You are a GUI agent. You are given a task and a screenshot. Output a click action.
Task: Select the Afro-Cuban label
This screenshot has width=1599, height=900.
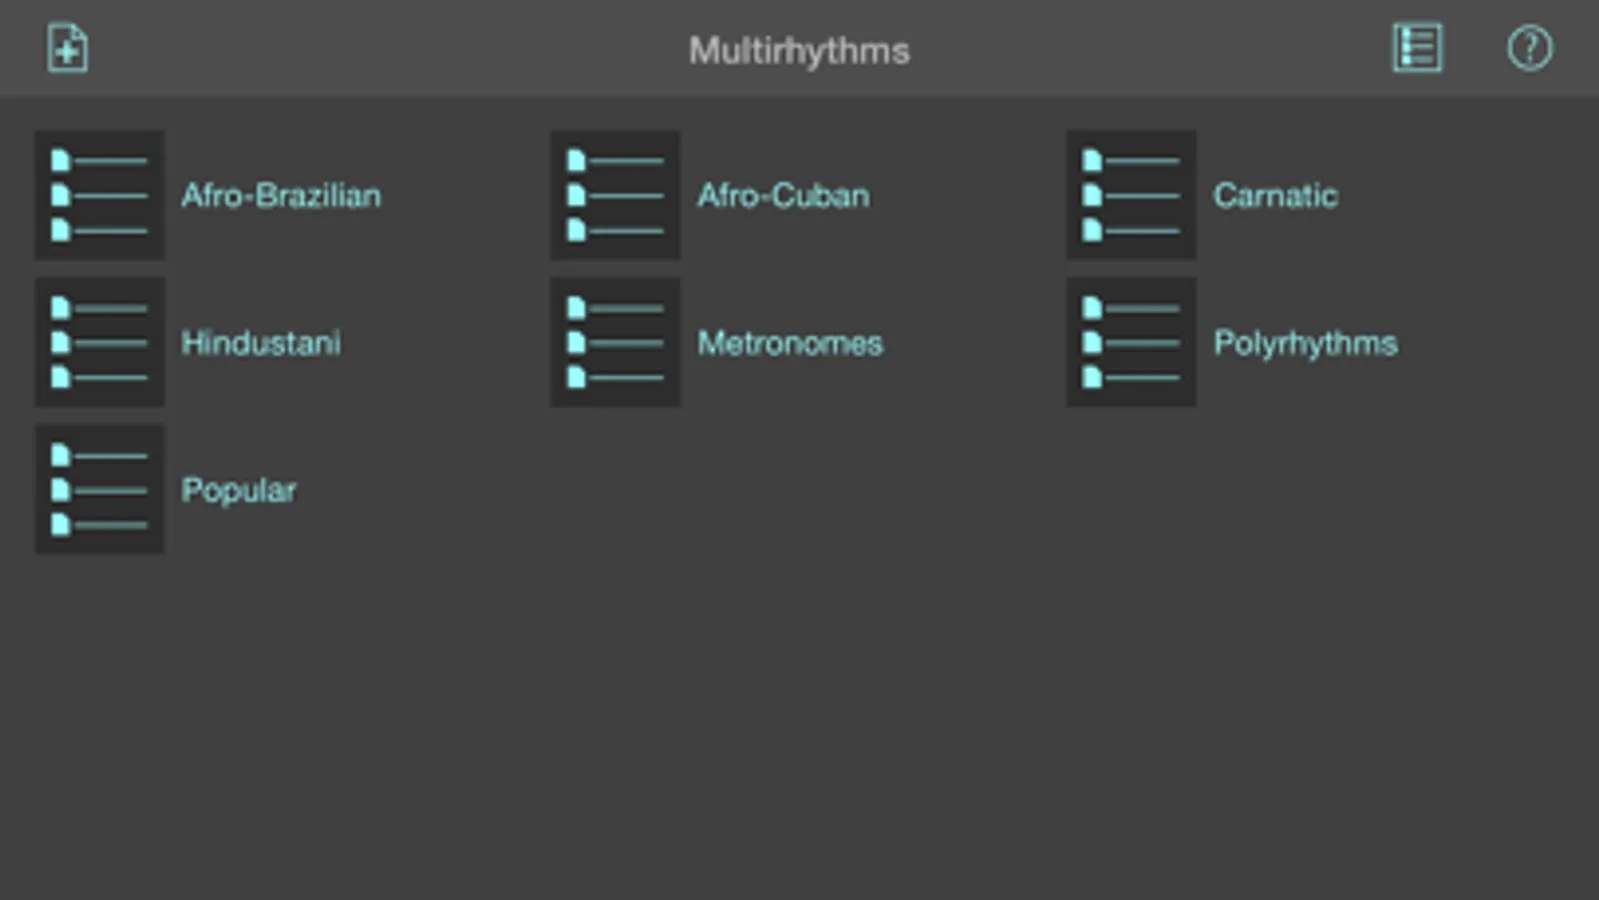click(783, 195)
